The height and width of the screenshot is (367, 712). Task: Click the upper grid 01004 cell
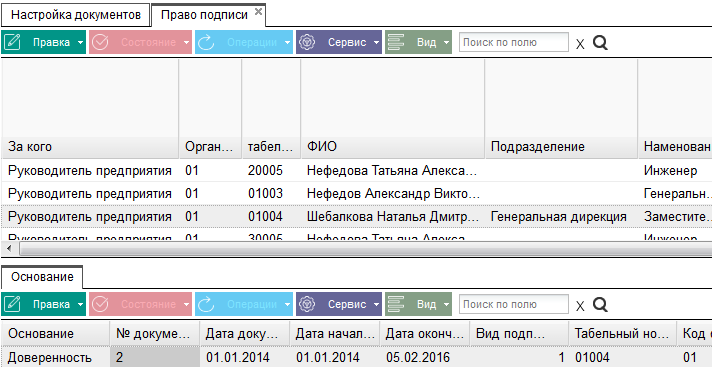[271, 217]
